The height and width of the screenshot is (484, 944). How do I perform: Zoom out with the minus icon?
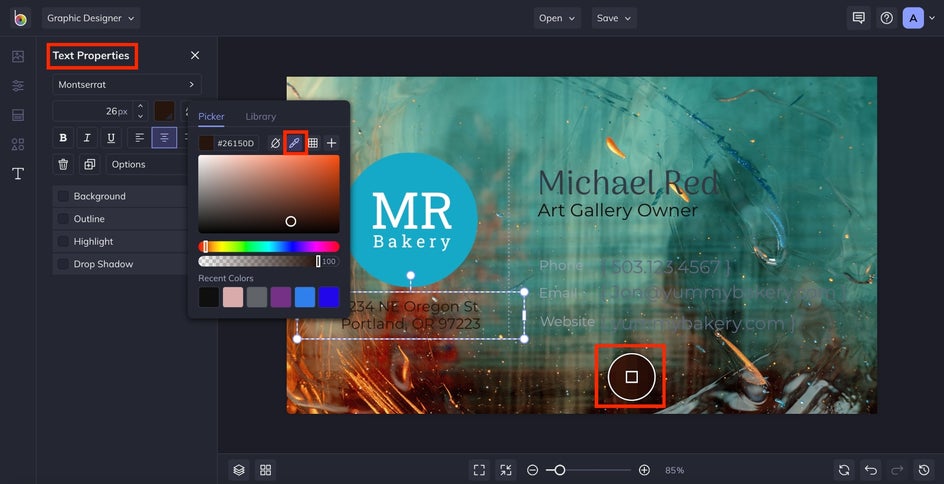coord(532,470)
